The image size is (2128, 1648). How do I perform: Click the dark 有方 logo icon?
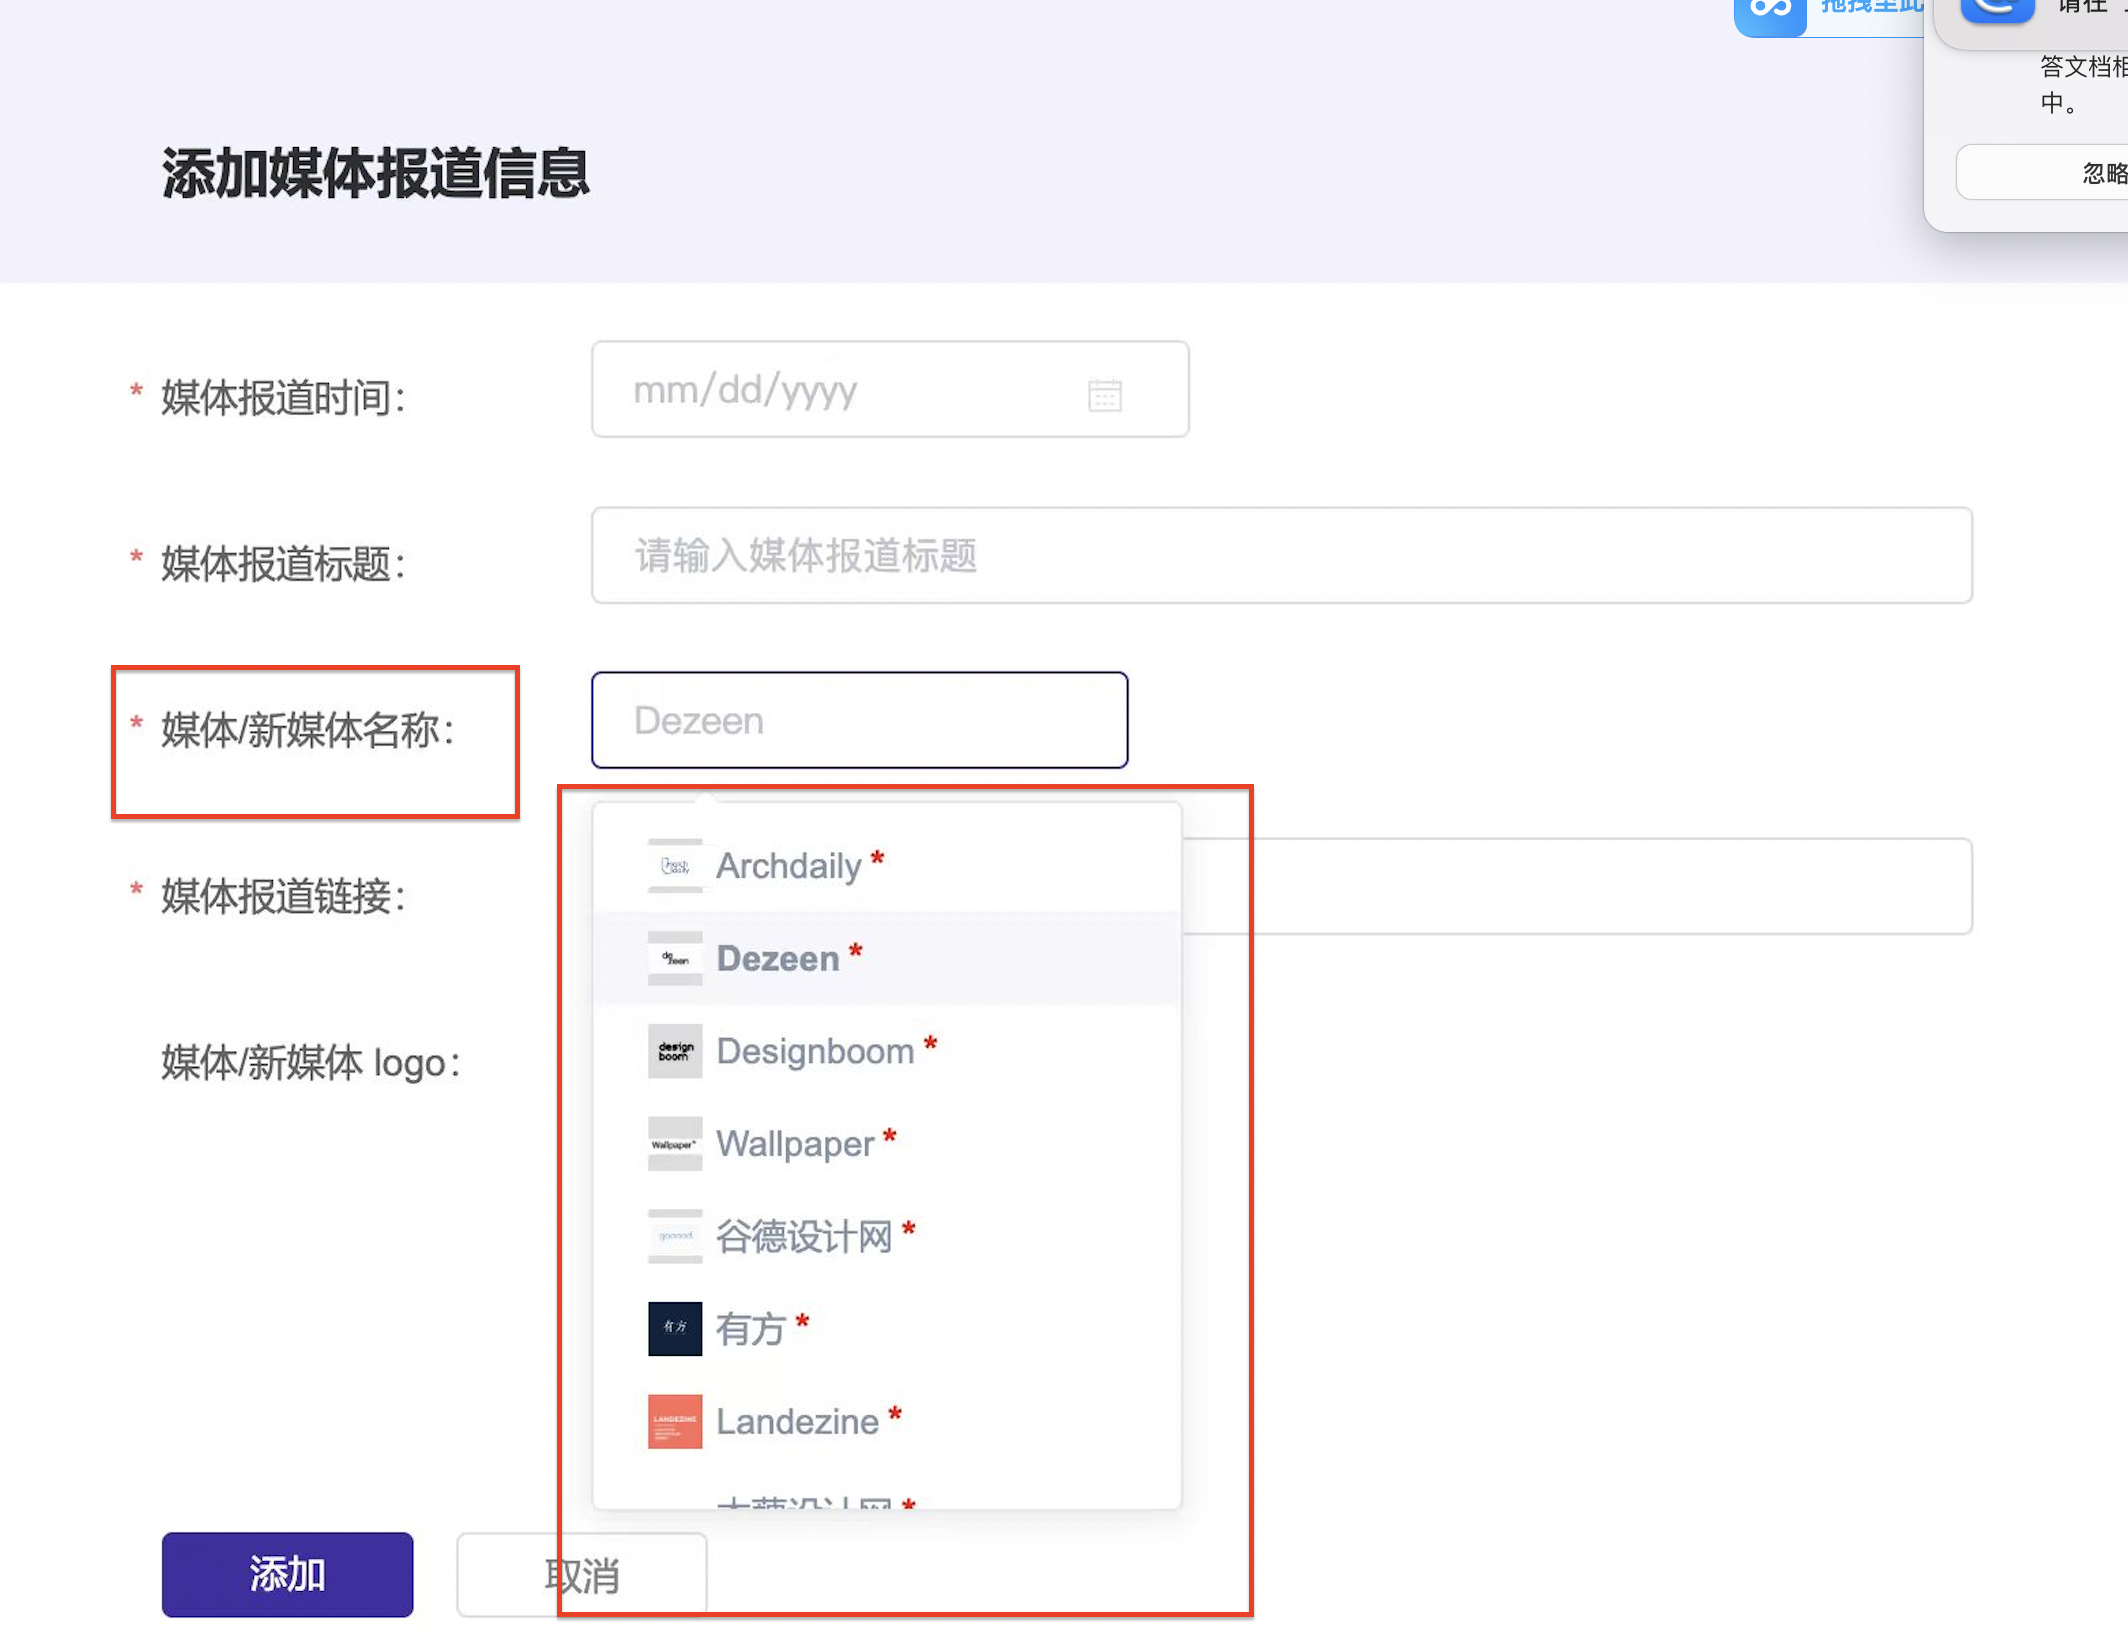pyautogui.click(x=675, y=1329)
